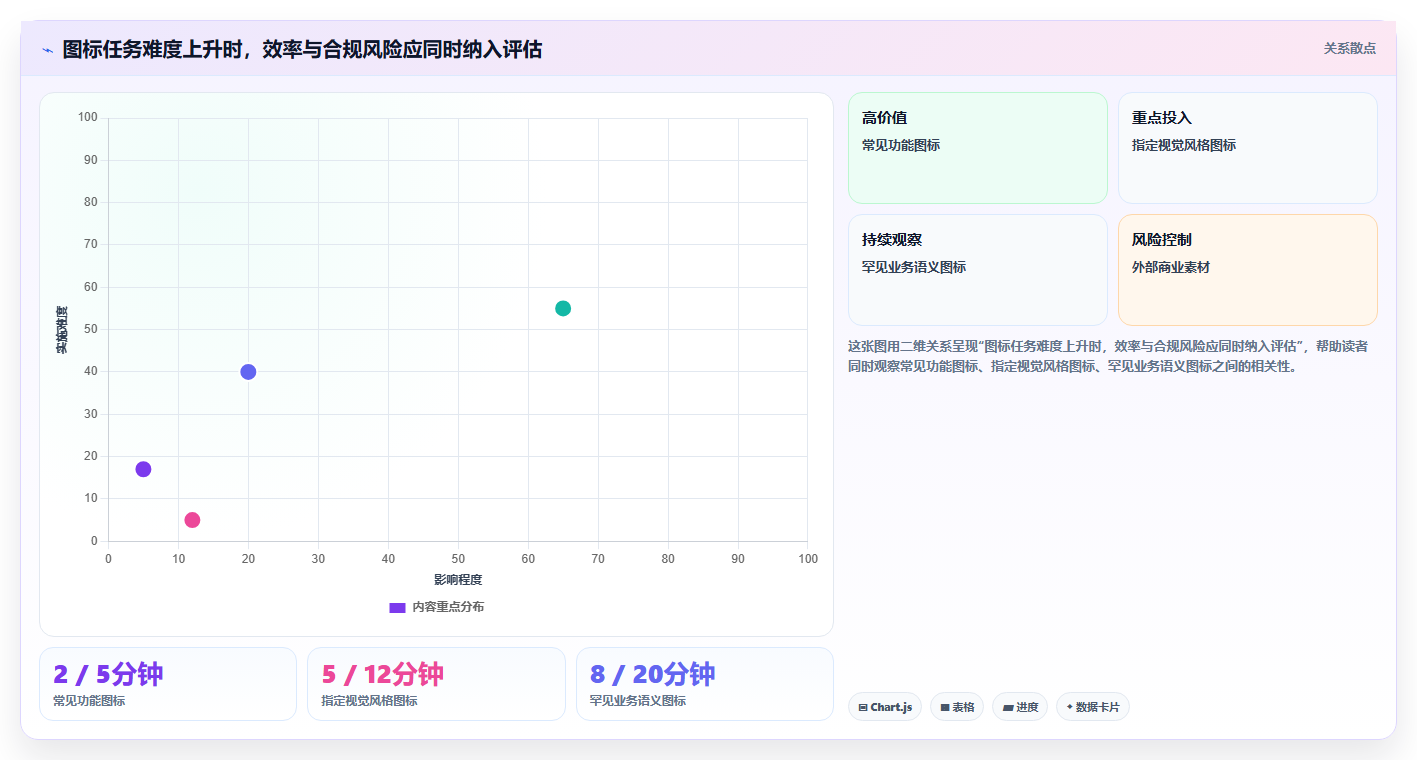
Task: Click the description paragraph starting 这张图用二维关系呈现
Action: tap(1108, 356)
